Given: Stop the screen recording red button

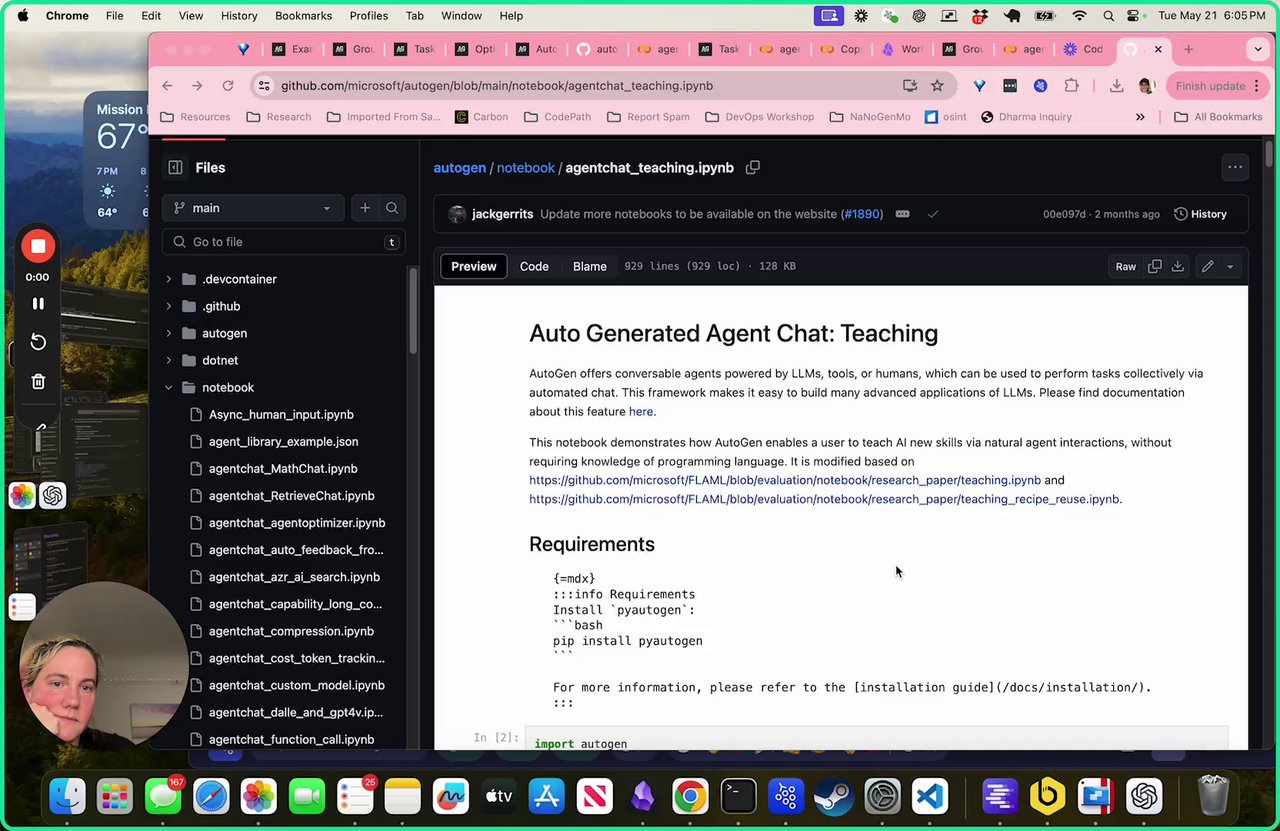Looking at the screenshot, I should [38, 246].
